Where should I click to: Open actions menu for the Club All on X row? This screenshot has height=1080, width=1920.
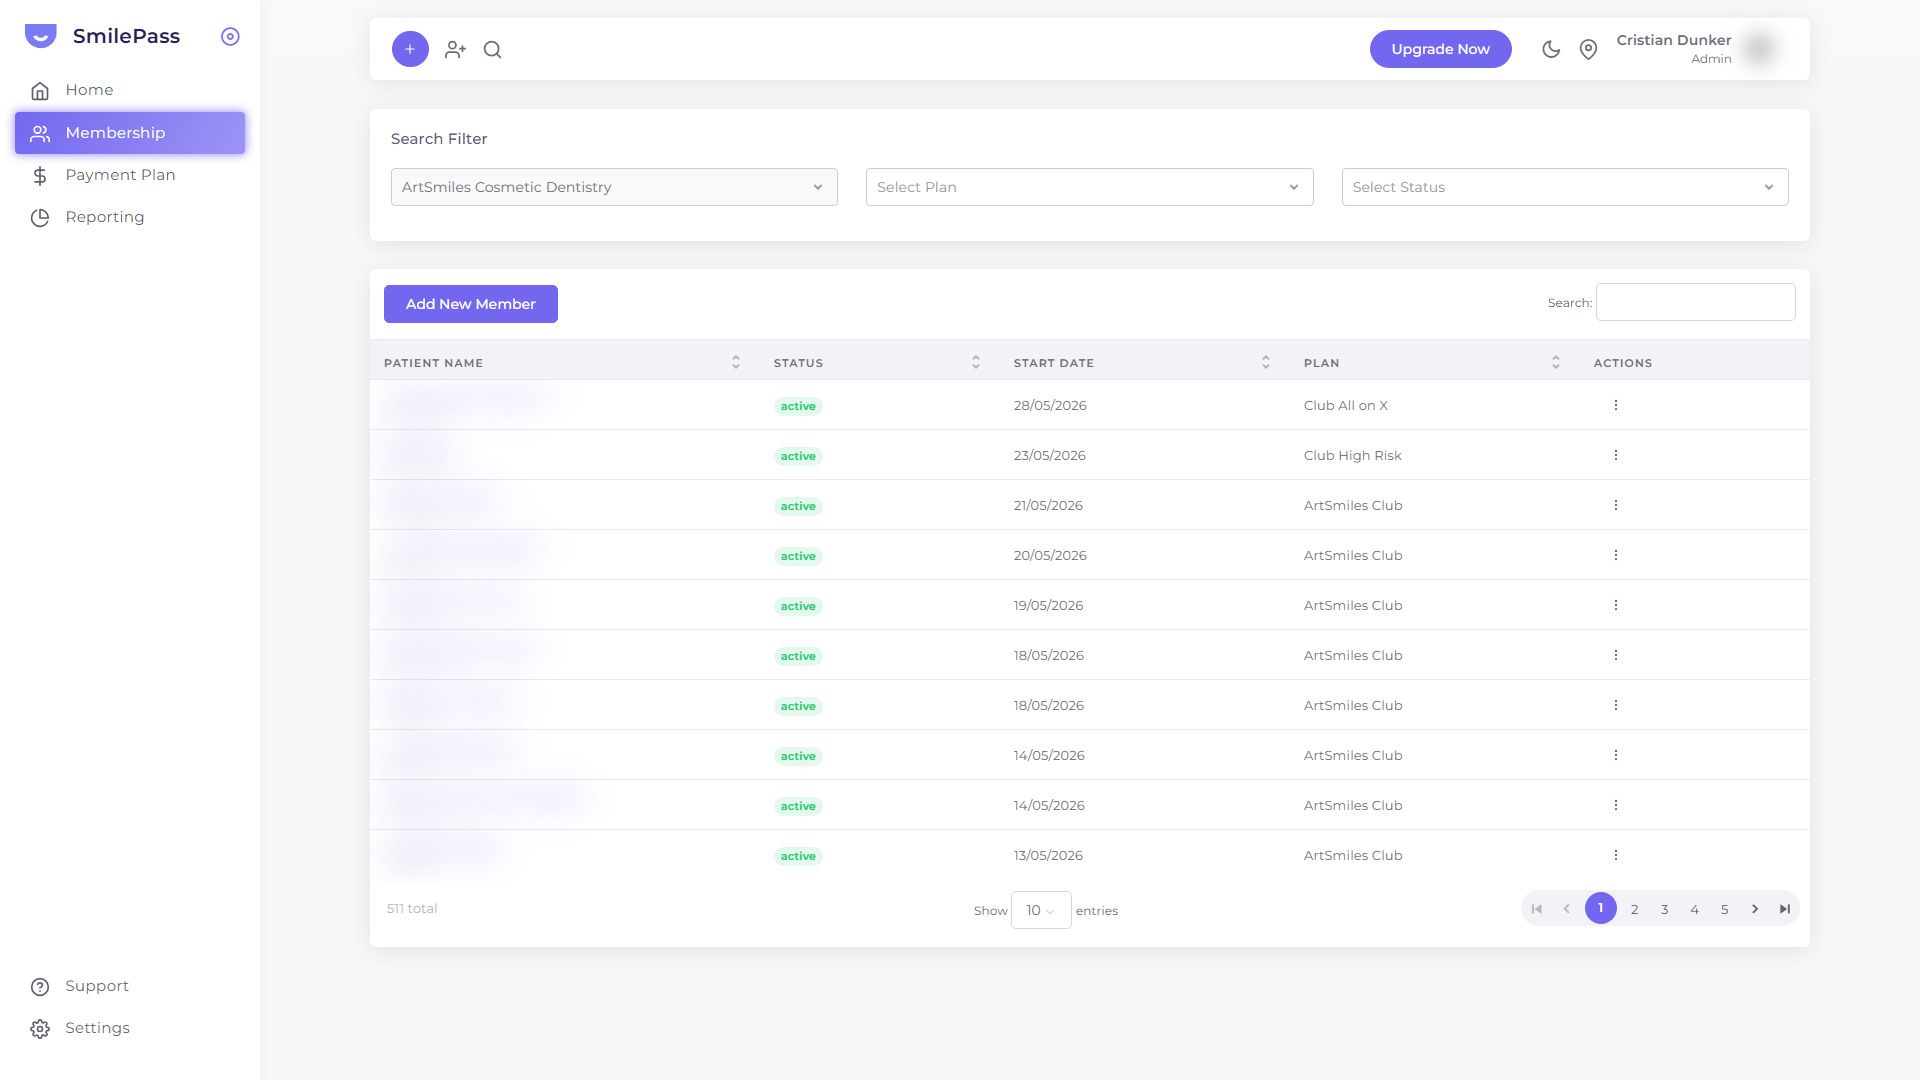[1615, 405]
